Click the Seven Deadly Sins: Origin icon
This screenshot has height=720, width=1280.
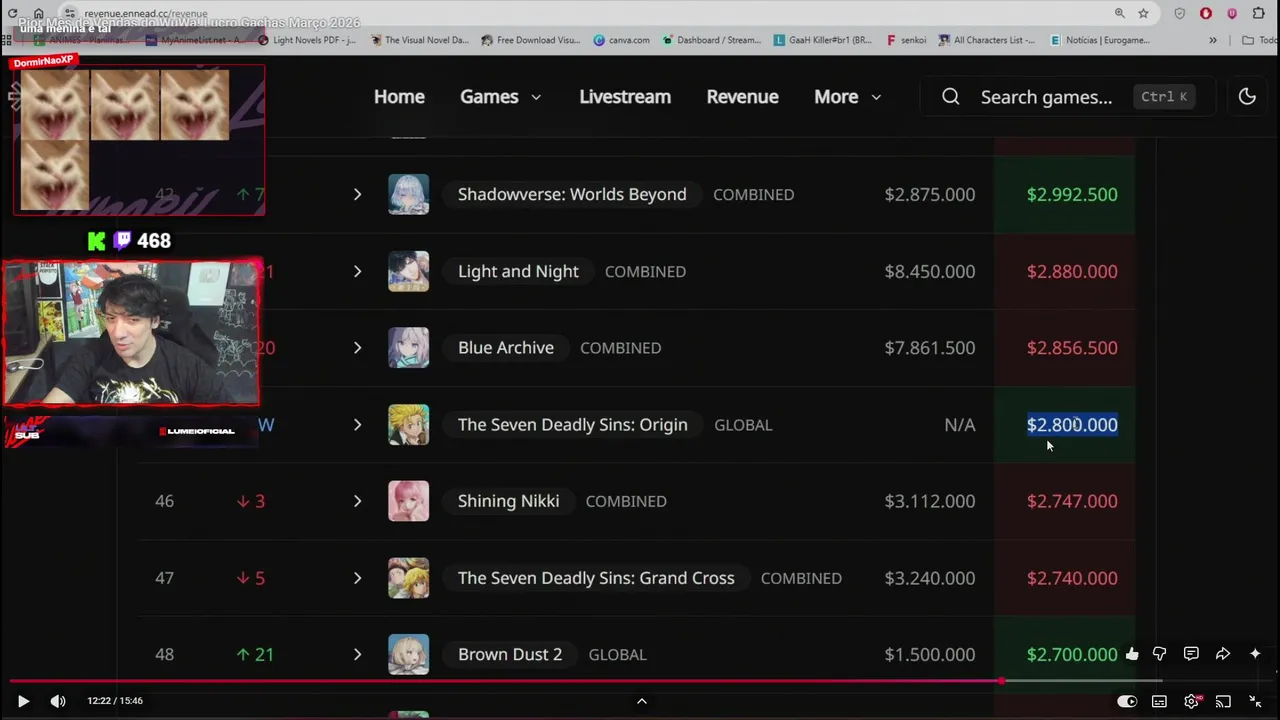click(x=408, y=425)
